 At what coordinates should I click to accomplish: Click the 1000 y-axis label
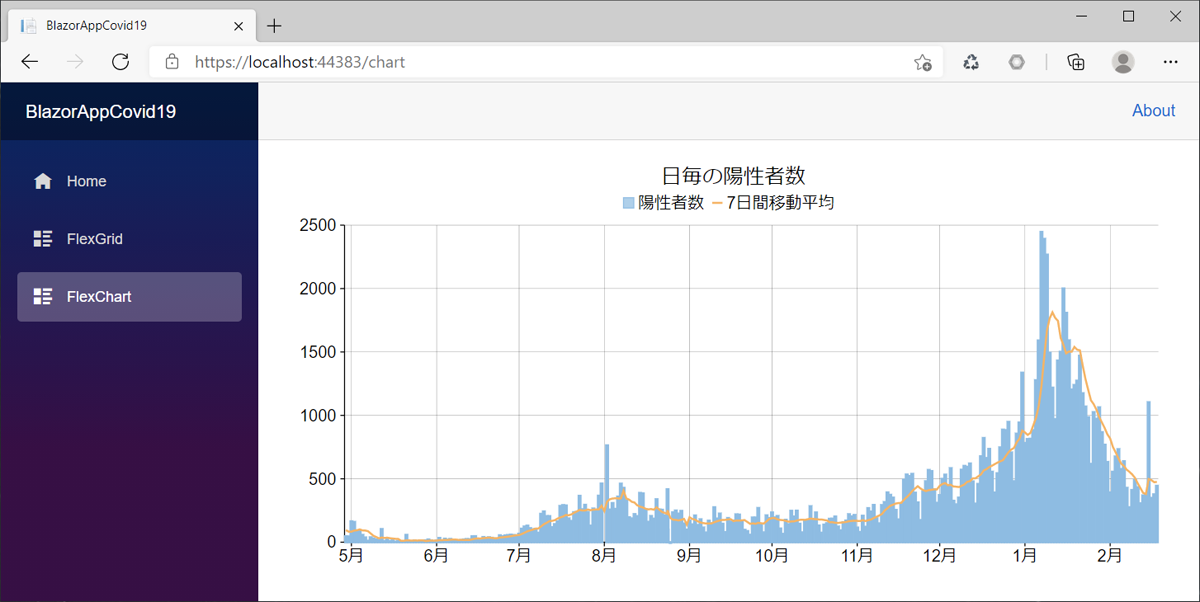(x=318, y=415)
